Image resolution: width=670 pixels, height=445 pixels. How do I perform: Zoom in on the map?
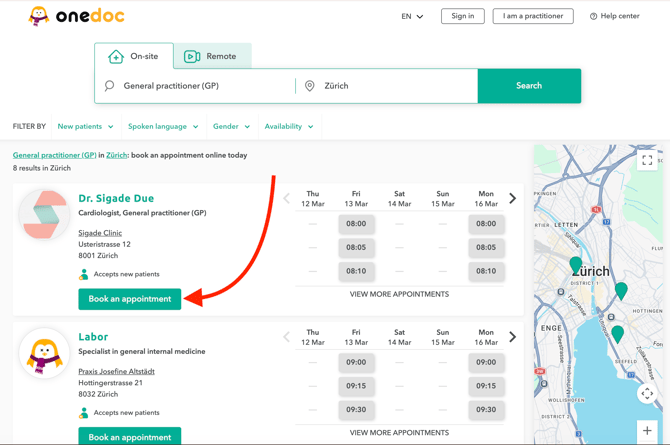point(647,431)
